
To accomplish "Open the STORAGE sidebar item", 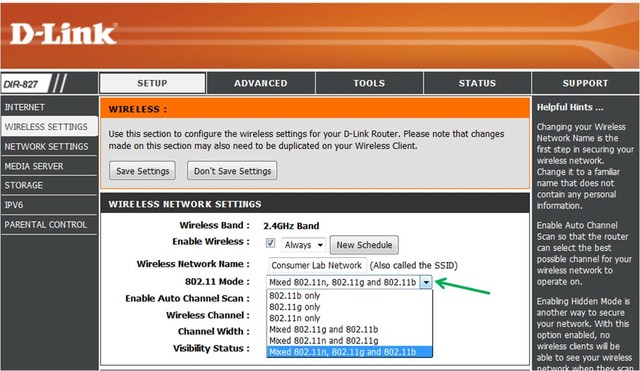I will (x=49, y=185).
